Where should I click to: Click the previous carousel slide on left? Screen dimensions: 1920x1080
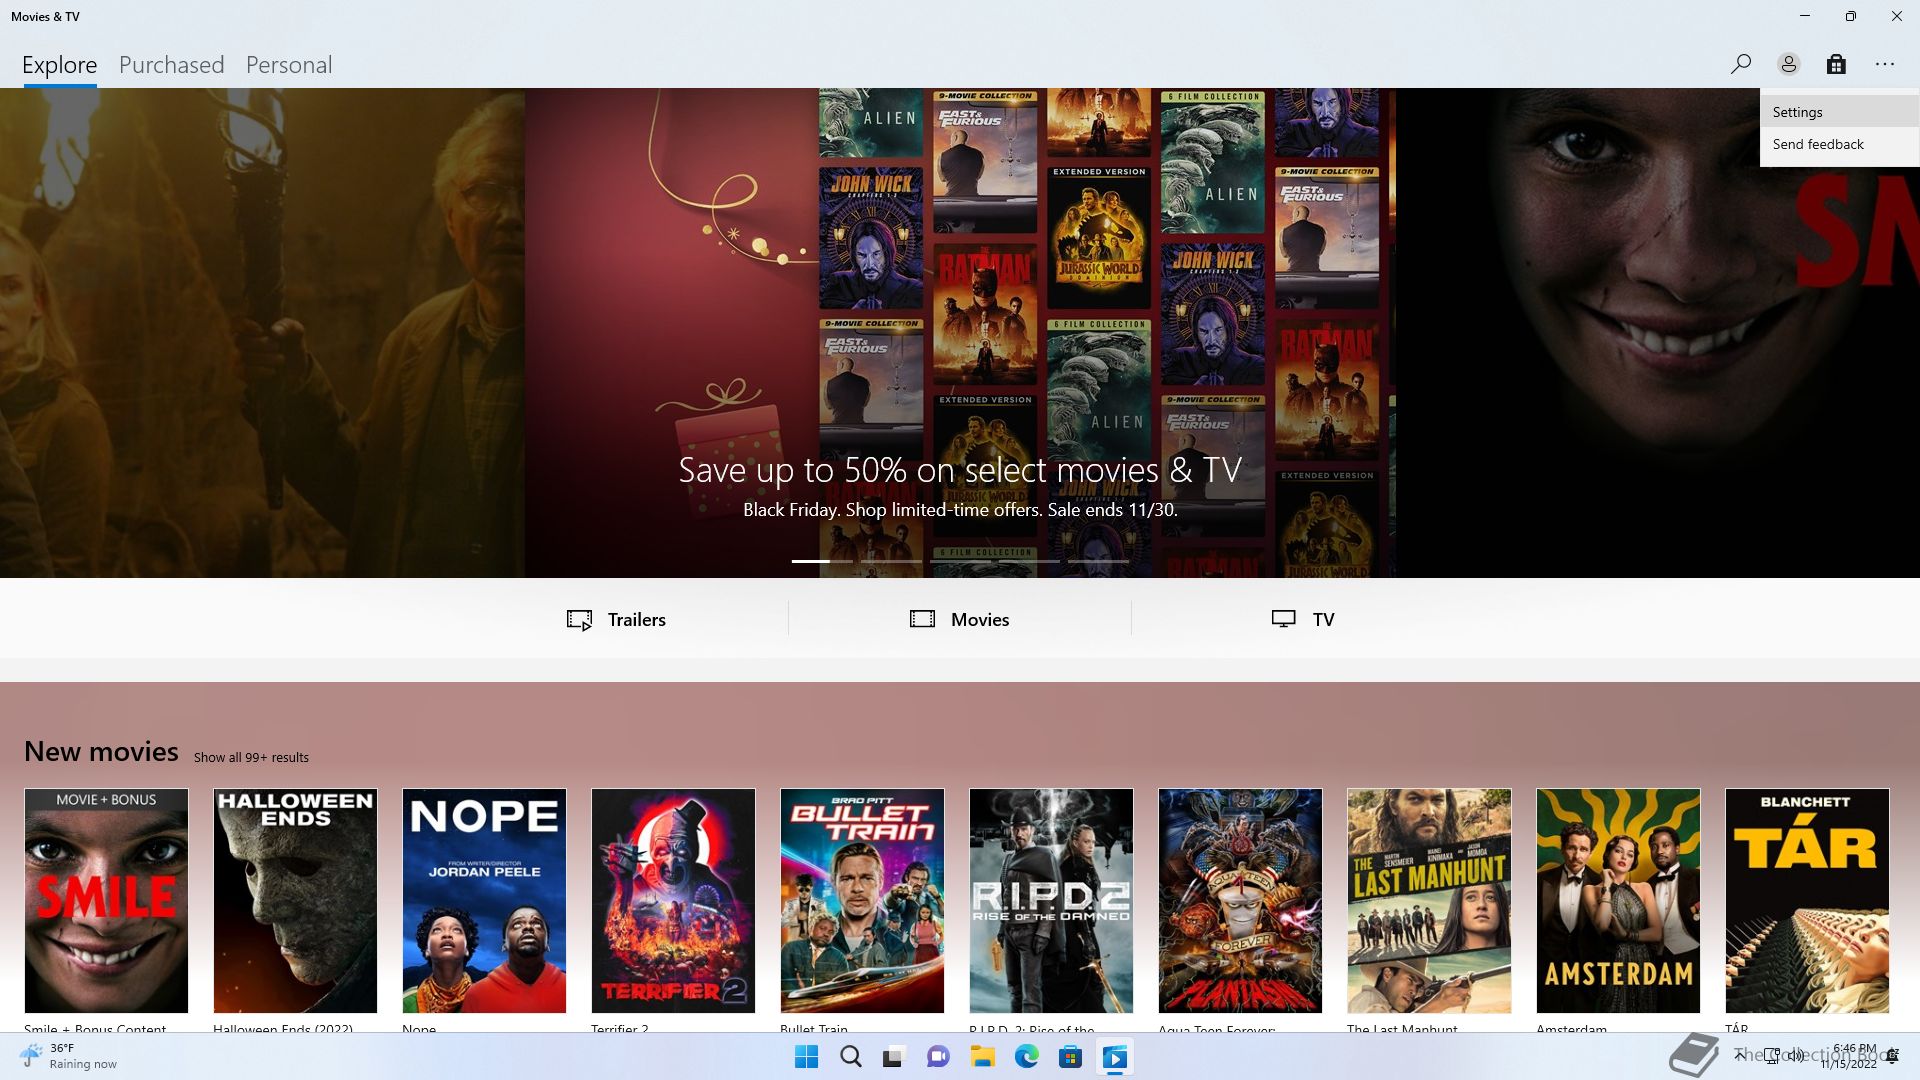tap(262, 333)
